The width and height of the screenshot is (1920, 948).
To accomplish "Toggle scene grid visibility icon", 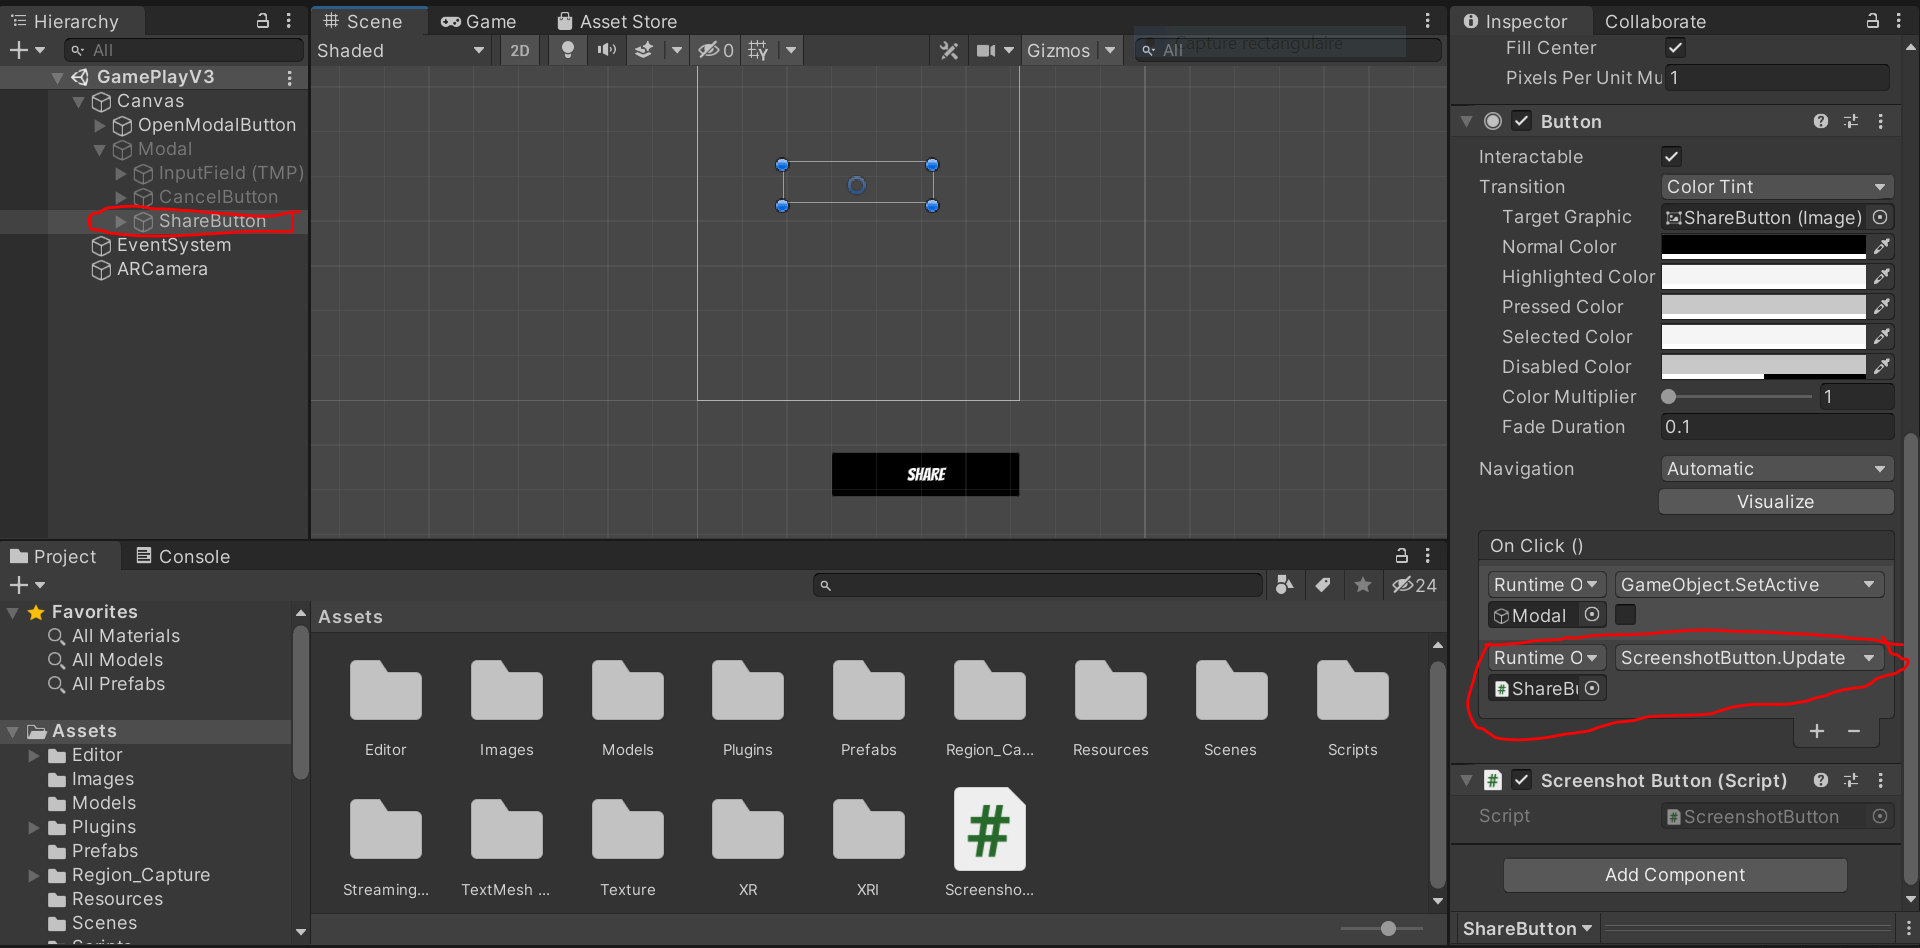I will click(x=758, y=50).
